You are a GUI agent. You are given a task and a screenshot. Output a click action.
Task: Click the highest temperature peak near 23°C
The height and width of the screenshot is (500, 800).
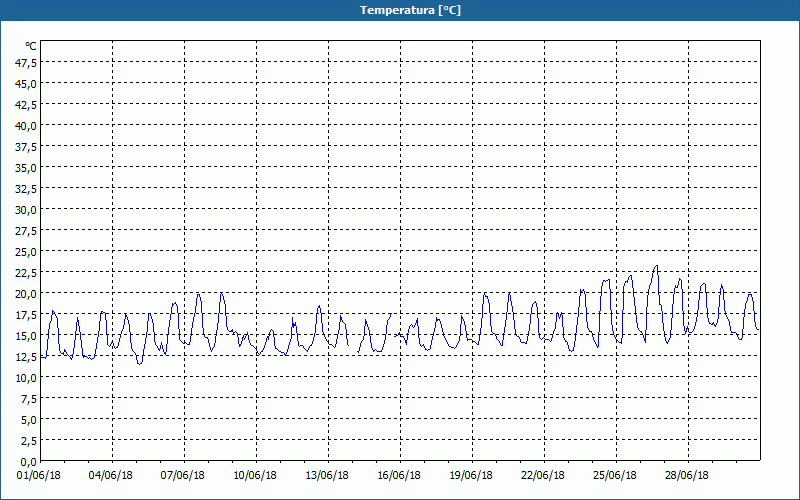pyautogui.click(x=656, y=266)
